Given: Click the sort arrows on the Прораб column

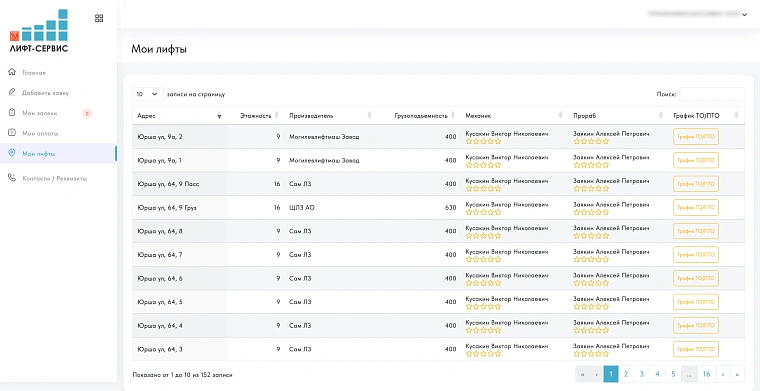Looking at the screenshot, I should (661, 115).
